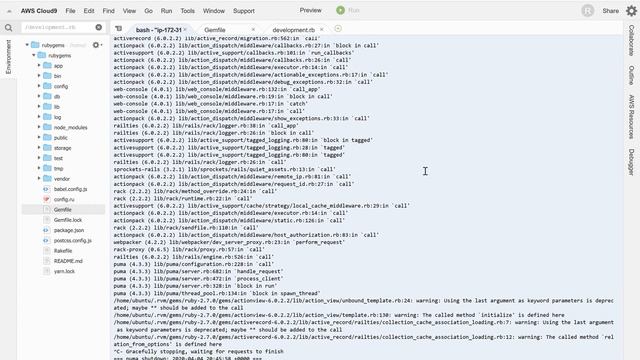This screenshot has height=360, width=640.
Task: Collapse the nested rubygems folder
Action: point(34,55)
